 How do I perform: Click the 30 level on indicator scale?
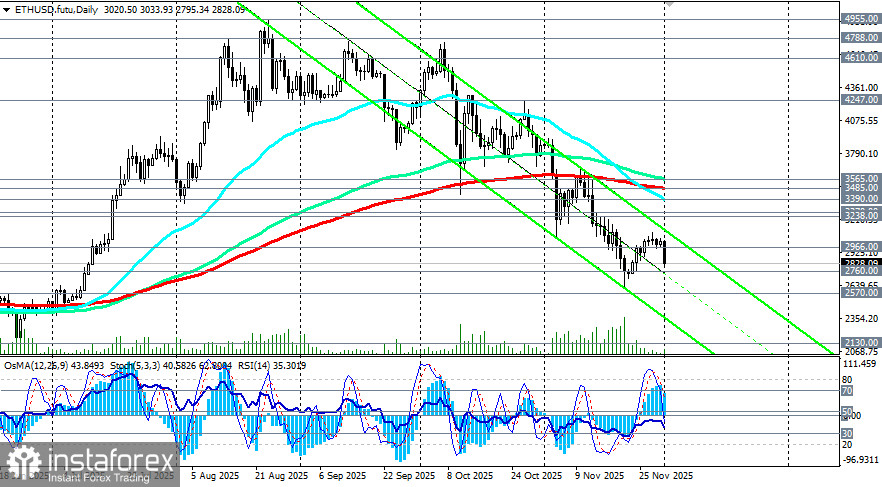coord(847,434)
